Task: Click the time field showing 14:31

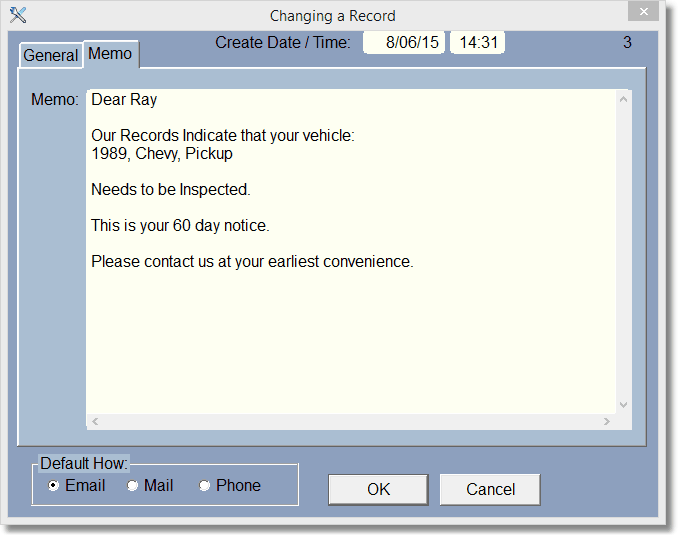Action: click(477, 43)
